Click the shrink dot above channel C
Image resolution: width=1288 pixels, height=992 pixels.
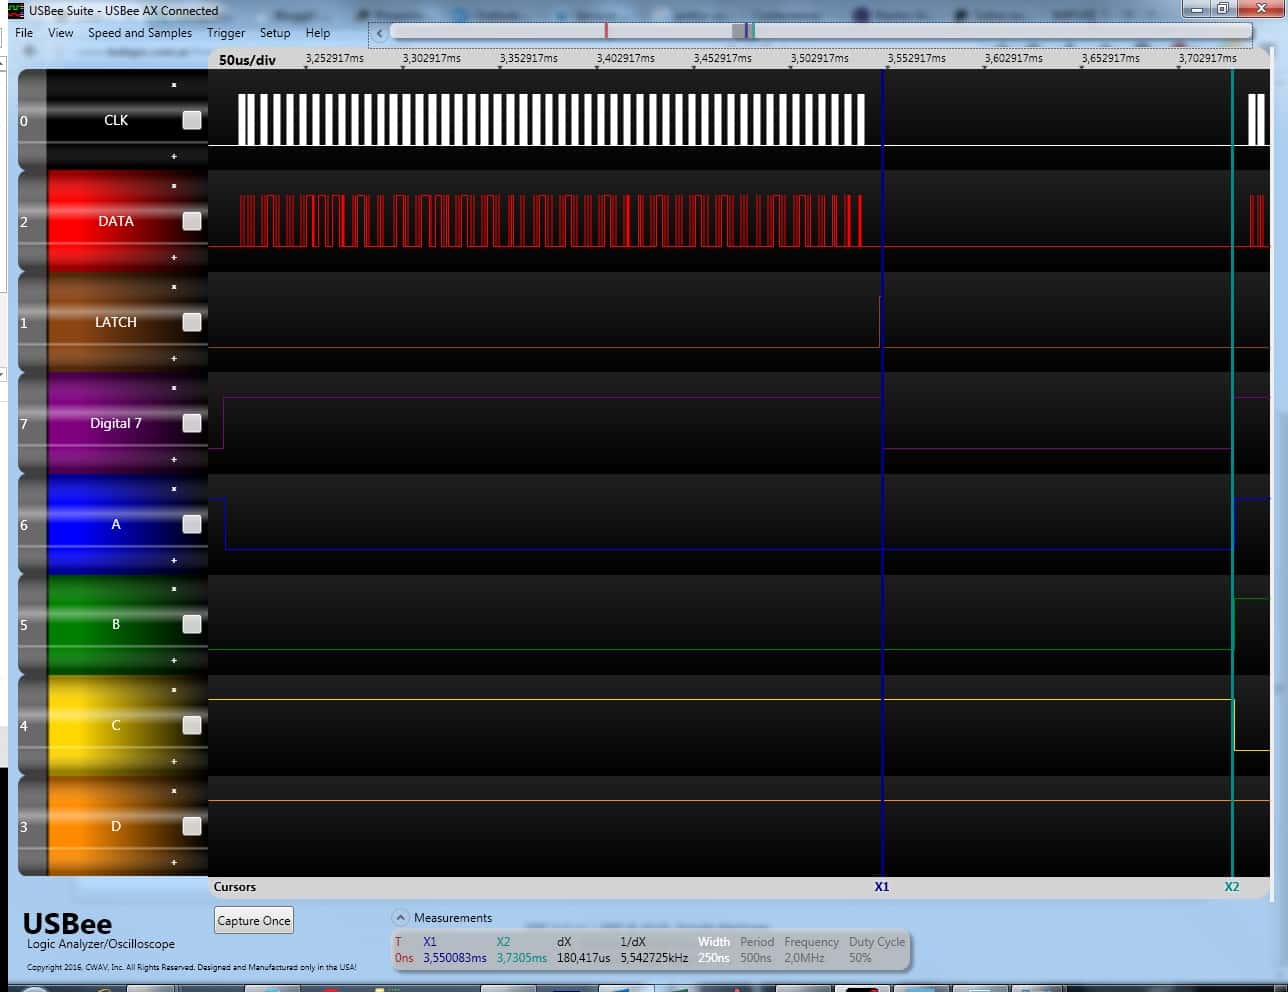pos(174,690)
